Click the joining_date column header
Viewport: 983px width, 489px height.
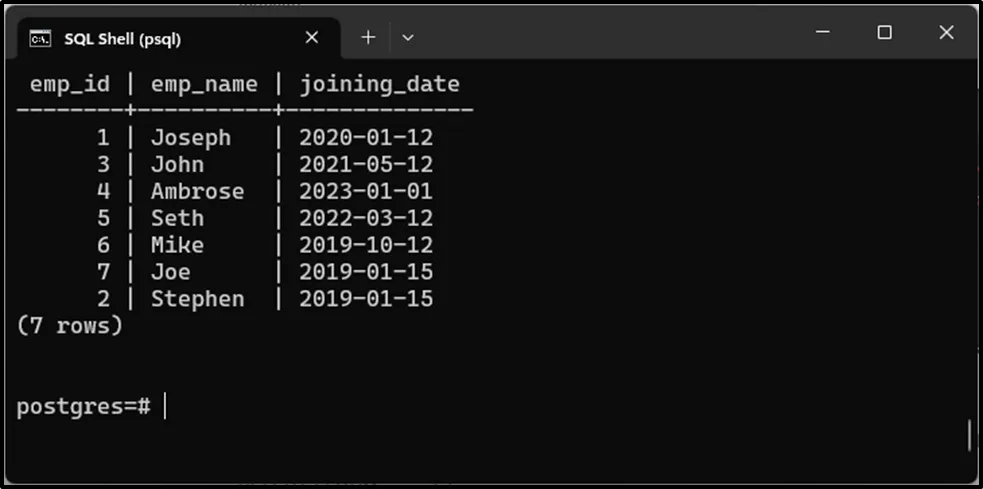pyautogui.click(x=379, y=84)
